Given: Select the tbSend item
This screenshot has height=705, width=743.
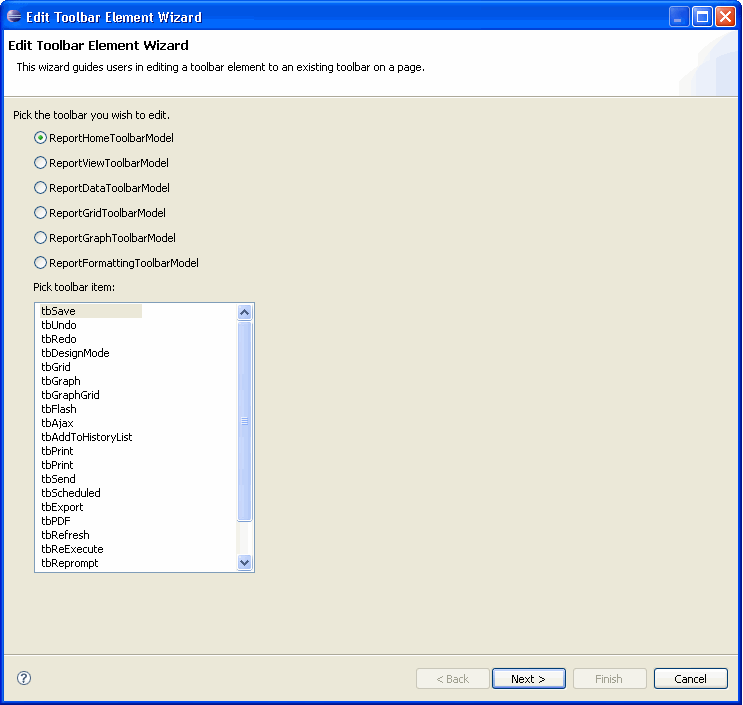Looking at the screenshot, I should [58, 479].
